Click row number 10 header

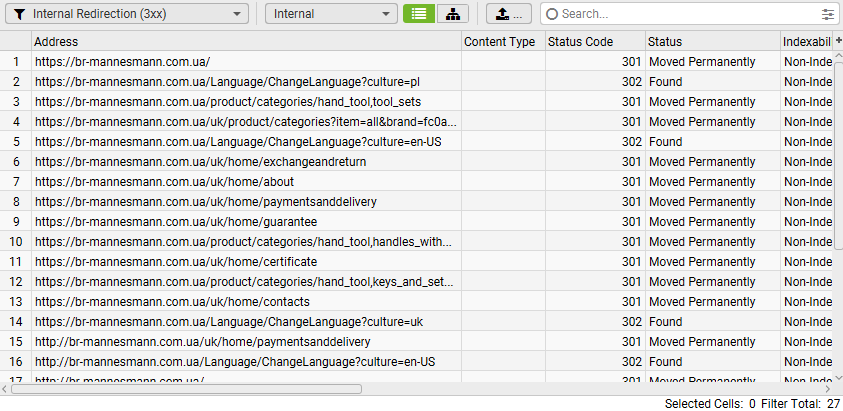(16, 242)
